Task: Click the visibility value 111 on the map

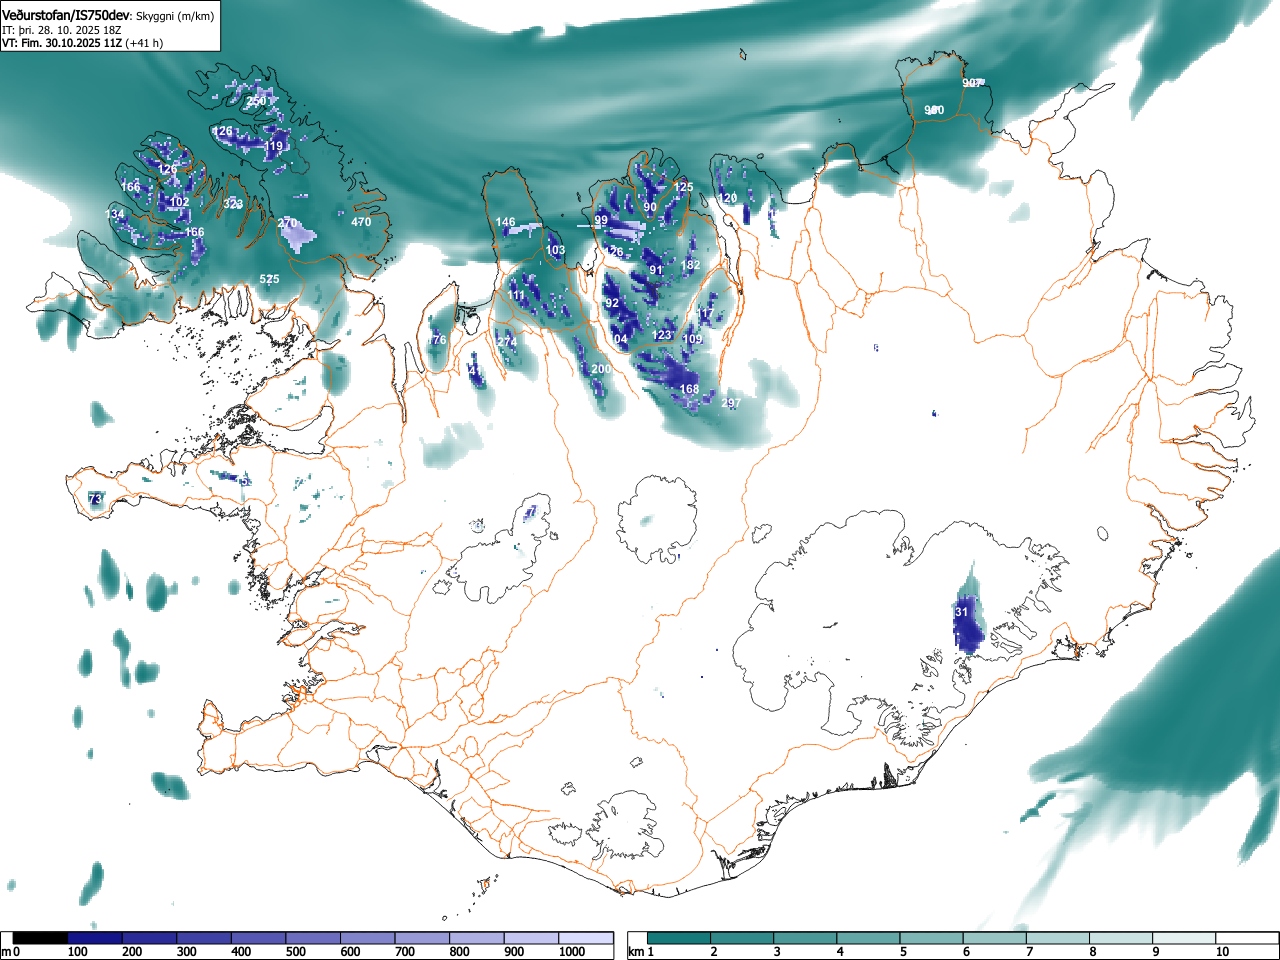Action: pyautogui.click(x=516, y=295)
